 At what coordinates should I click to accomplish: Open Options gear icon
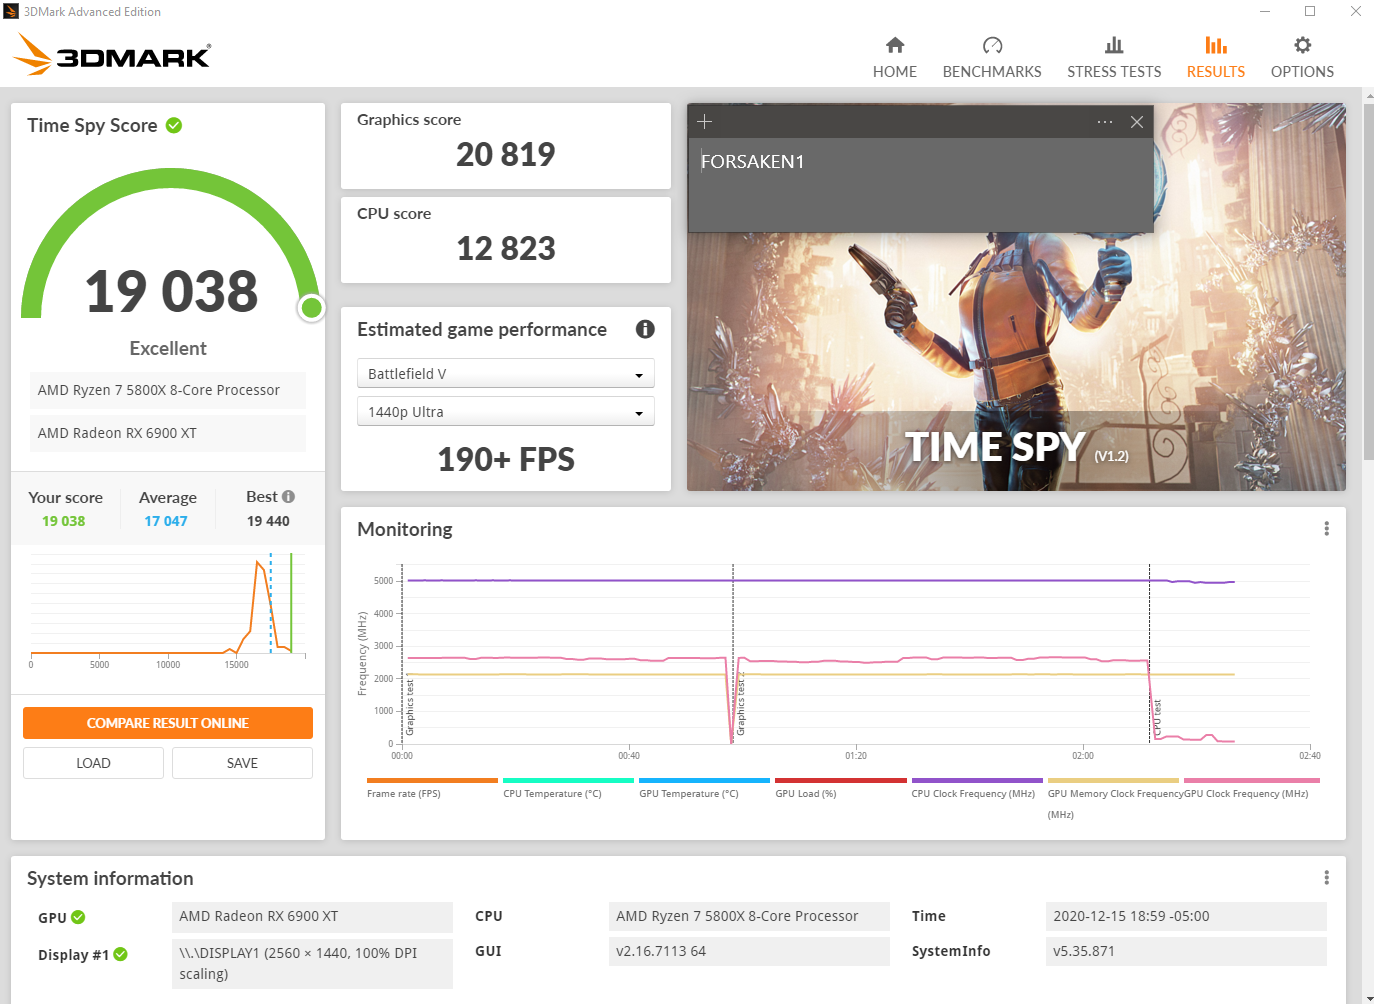click(x=1301, y=46)
